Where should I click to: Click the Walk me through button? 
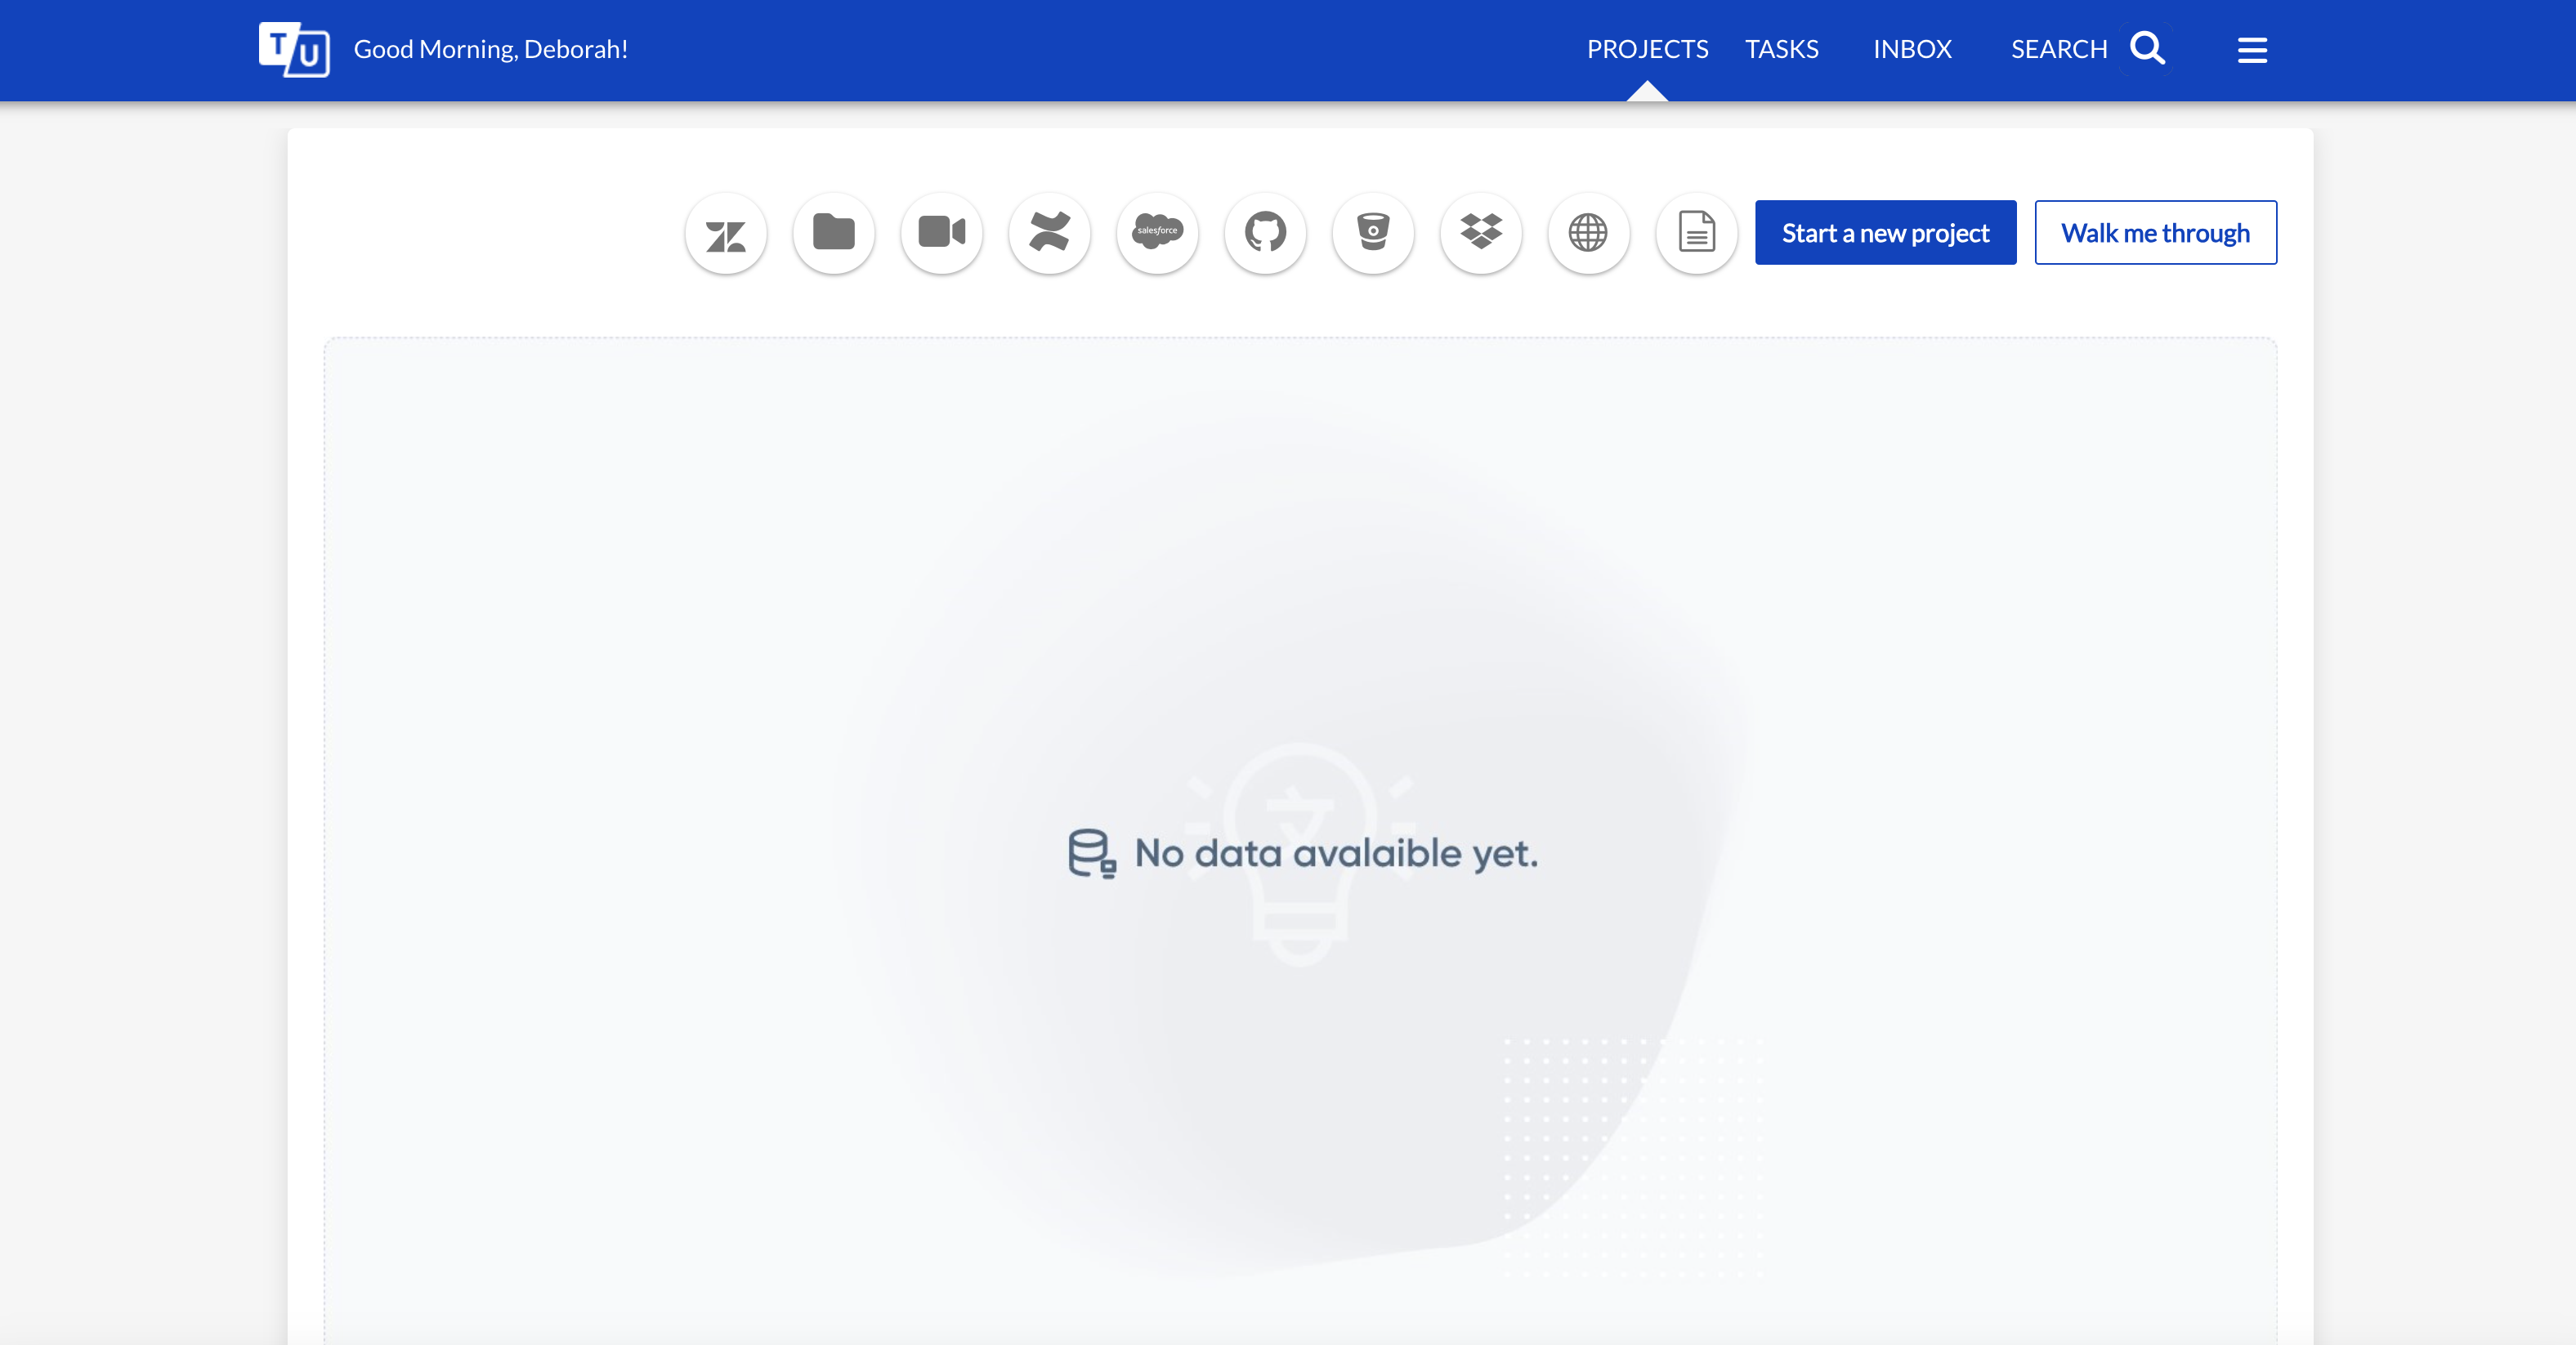click(x=2155, y=231)
